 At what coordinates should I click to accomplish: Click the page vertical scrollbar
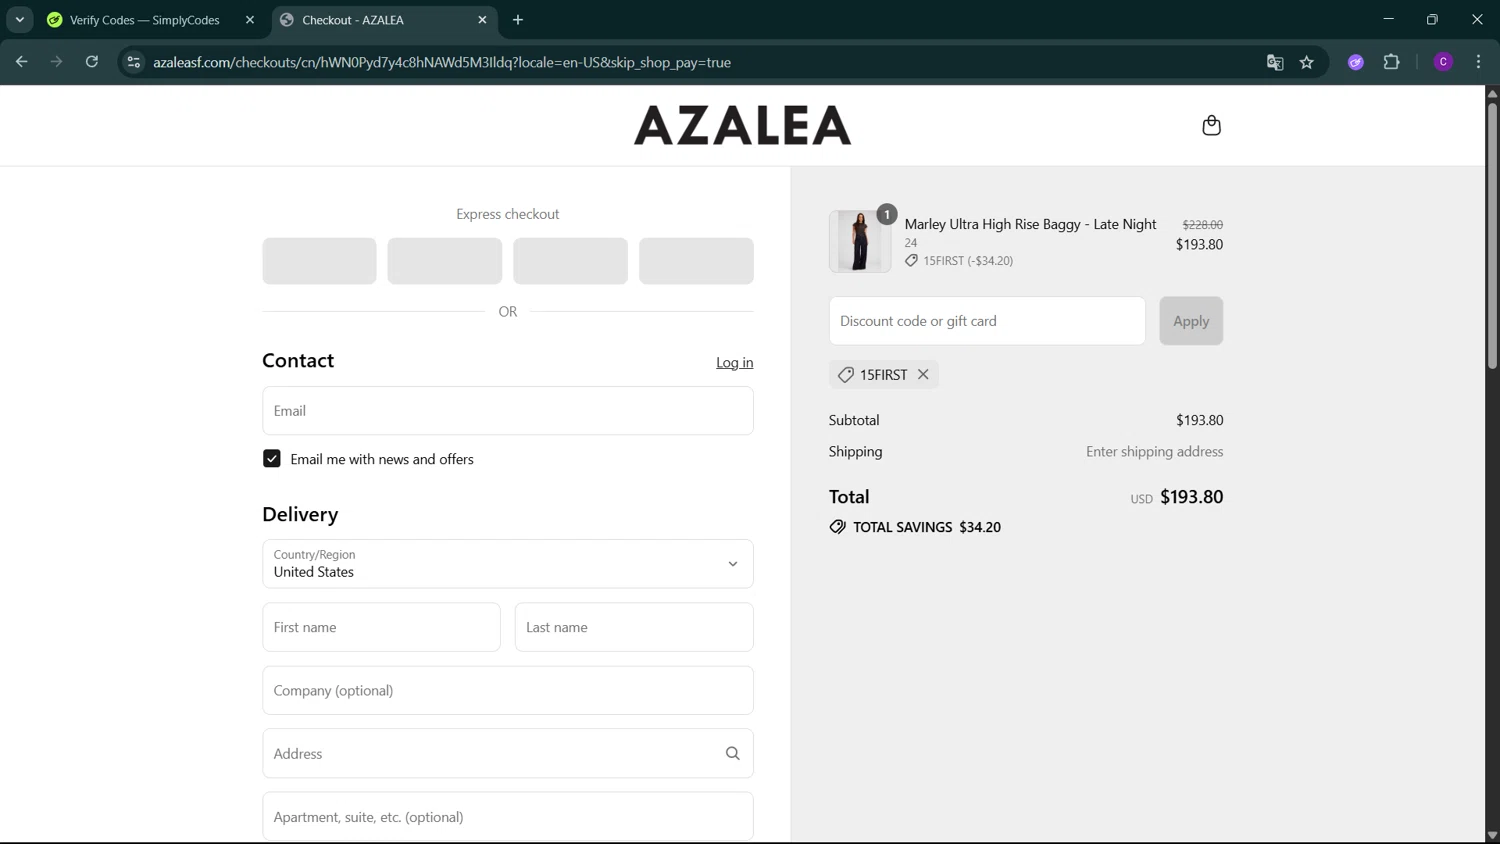tap(1492, 235)
